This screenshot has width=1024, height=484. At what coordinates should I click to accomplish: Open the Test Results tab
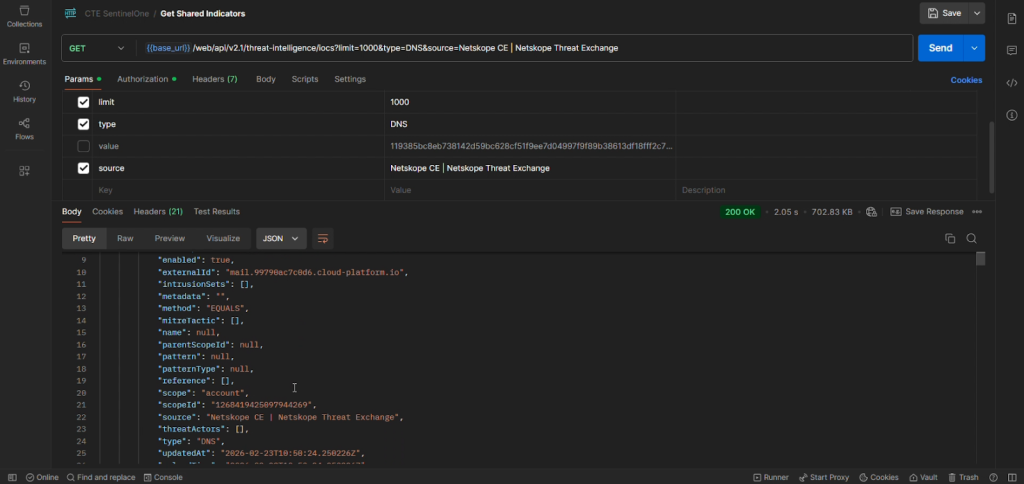click(217, 212)
